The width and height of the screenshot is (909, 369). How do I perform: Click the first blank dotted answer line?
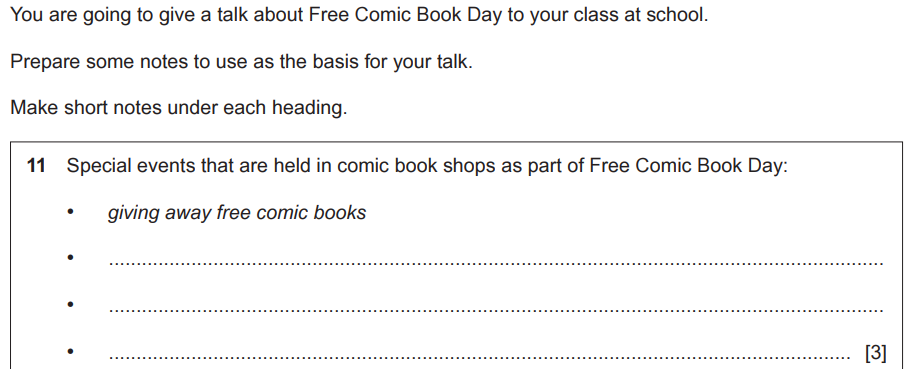[x=496, y=264]
